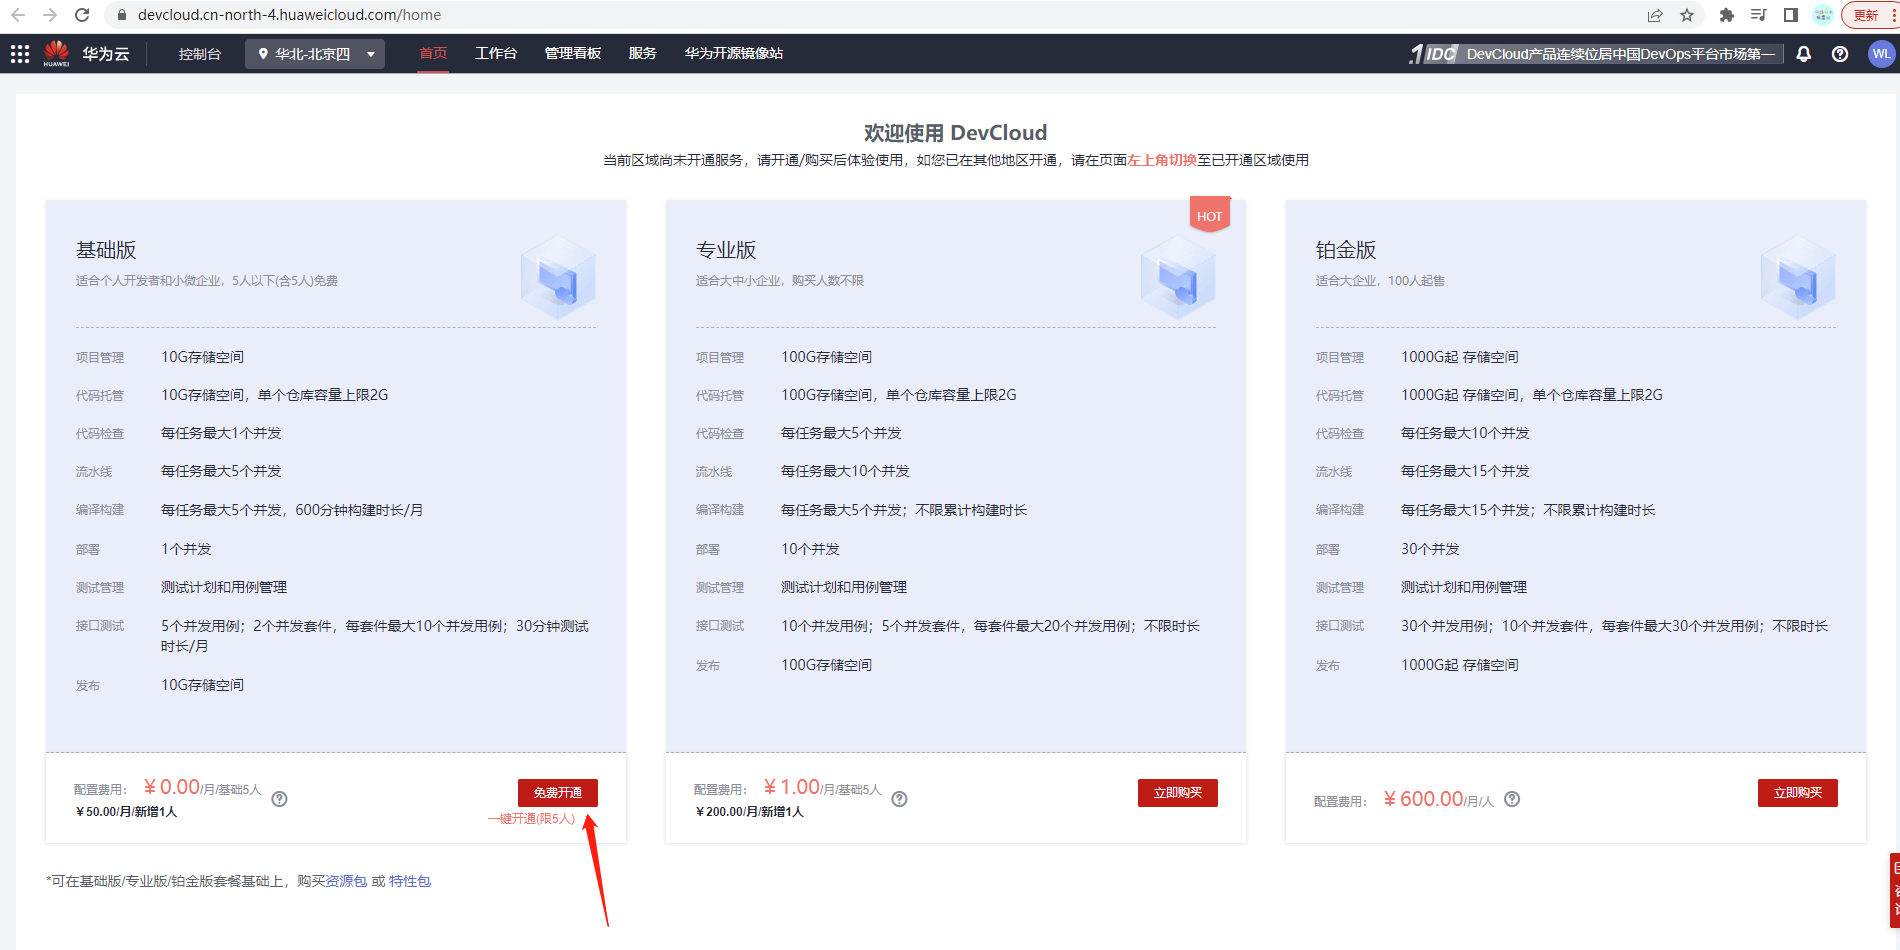Toggle browser side panel icon
This screenshot has width=1900, height=950.
coord(1790,15)
